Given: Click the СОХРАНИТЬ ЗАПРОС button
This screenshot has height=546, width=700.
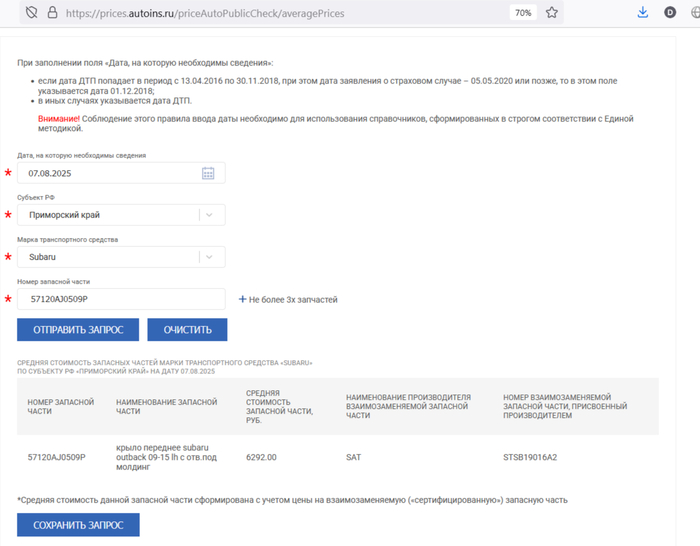Looking at the screenshot, I should coord(78,525).
